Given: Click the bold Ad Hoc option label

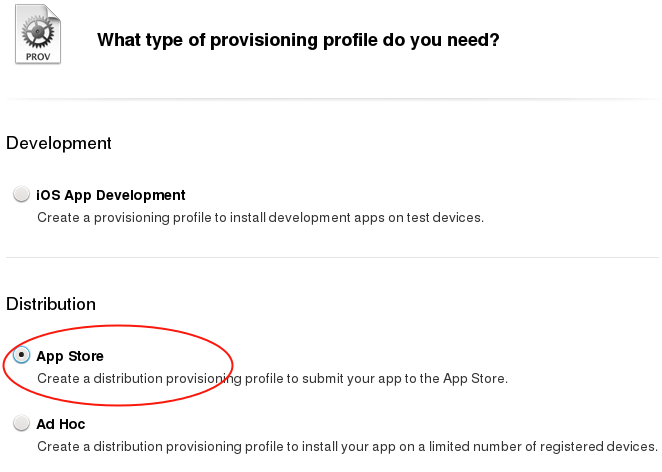Looking at the screenshot, I should 61,424.
